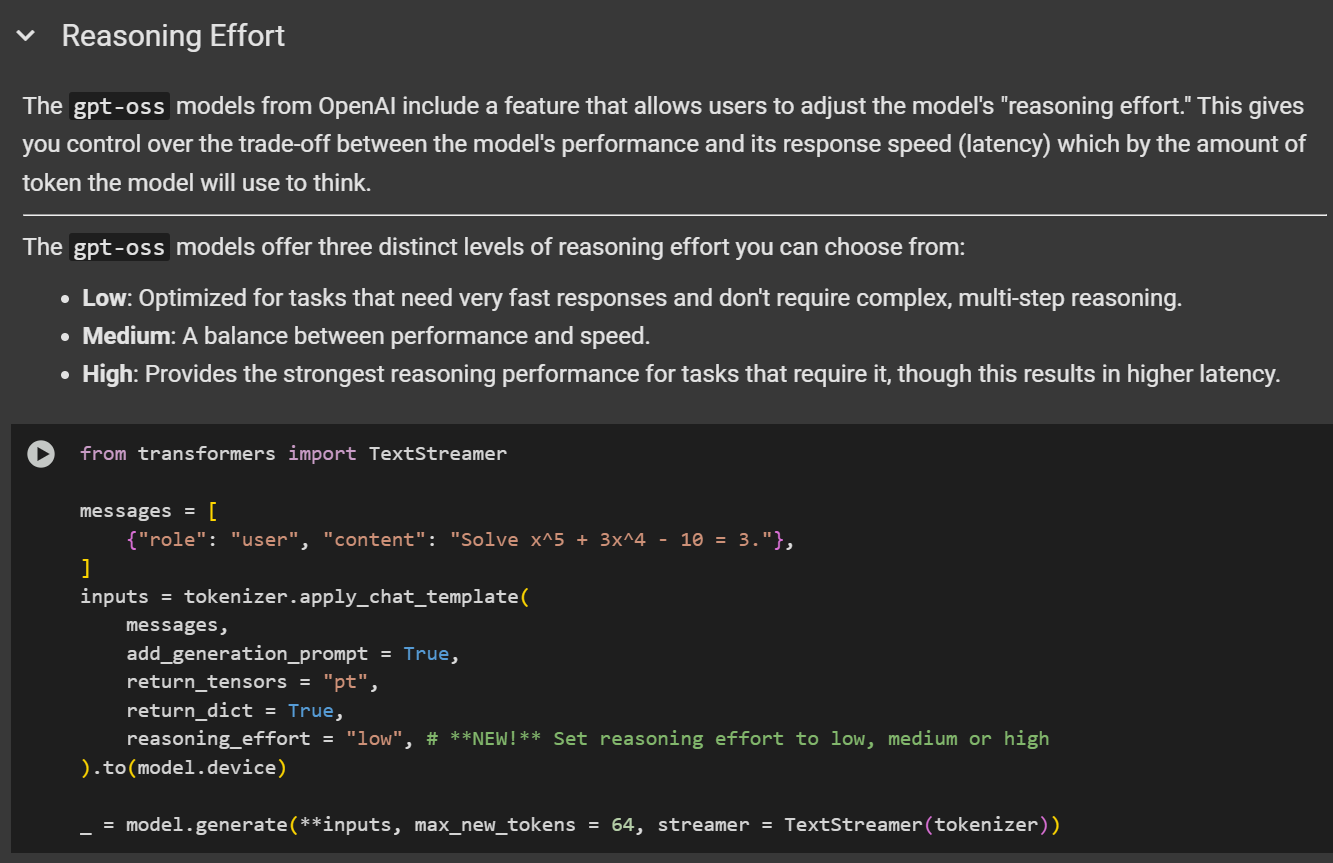Click the **NEW!** green code comment
1333x863 pixels.
pyautogui.click(x=737, y=739)
